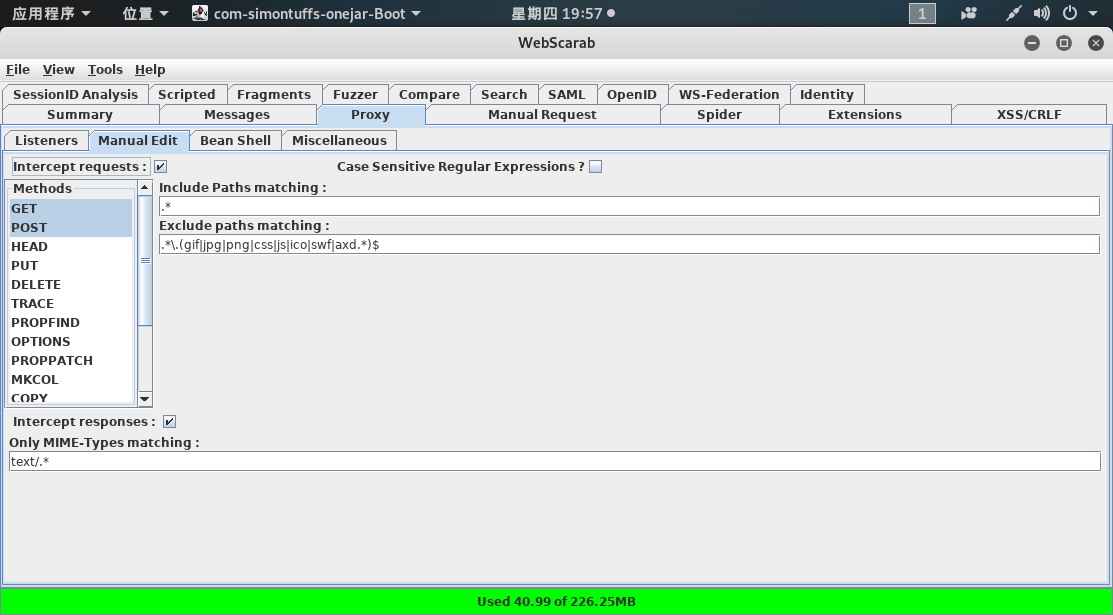This screenshot has height=615, width=1113.
Task: Switch to the SessionID Analysis tab
Action: point(75,94)
